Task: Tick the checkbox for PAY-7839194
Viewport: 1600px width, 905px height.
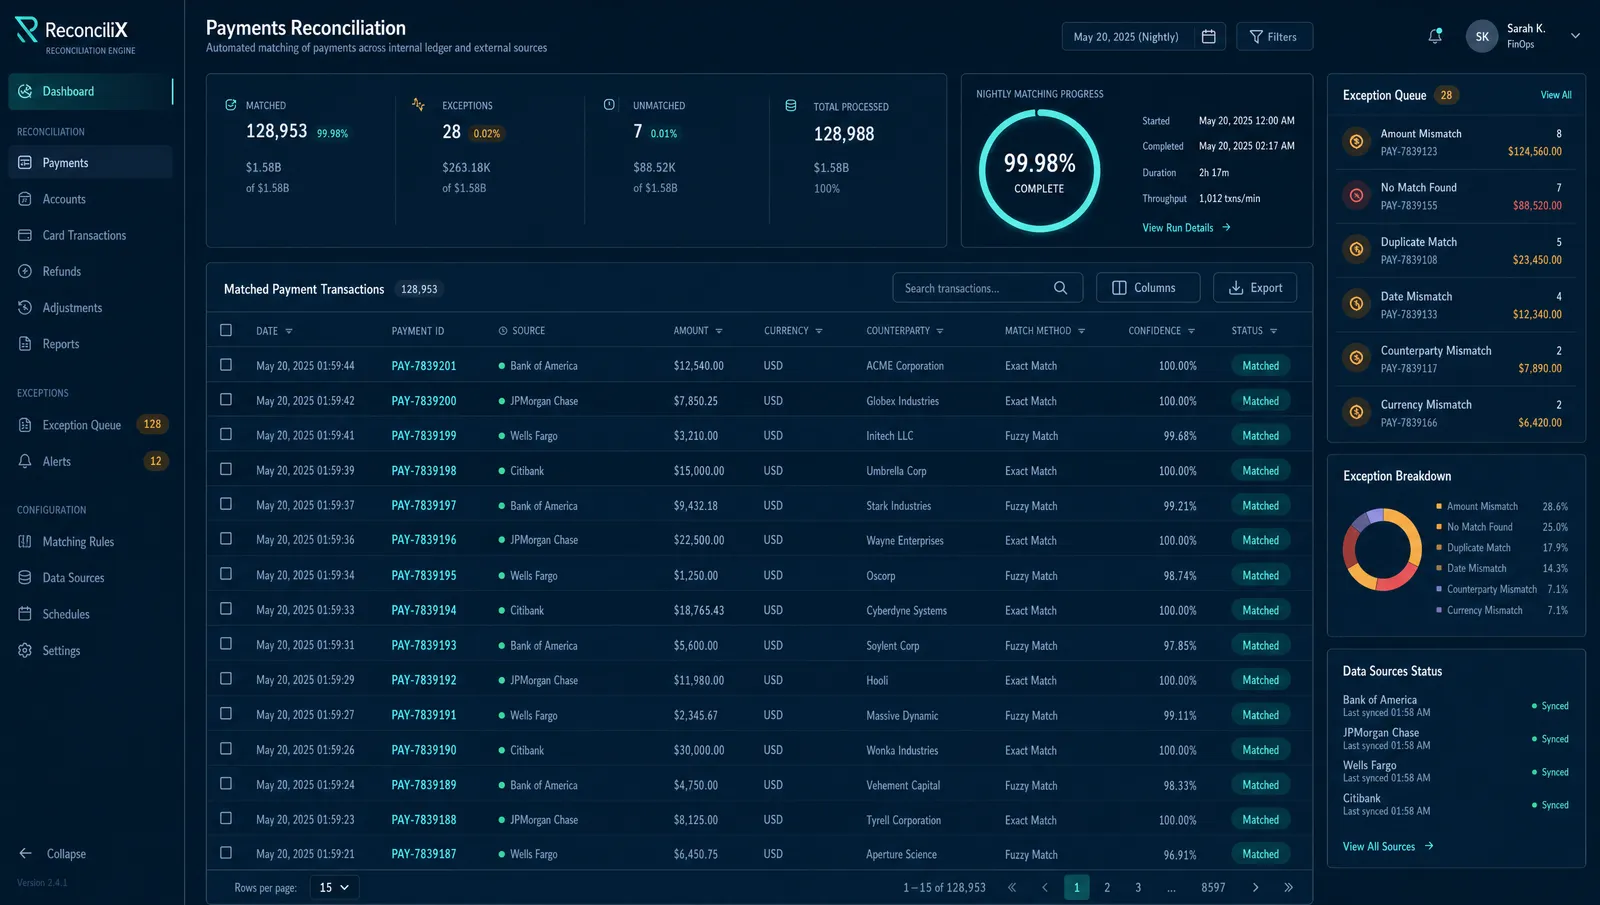Action: [x=226, y=609]
